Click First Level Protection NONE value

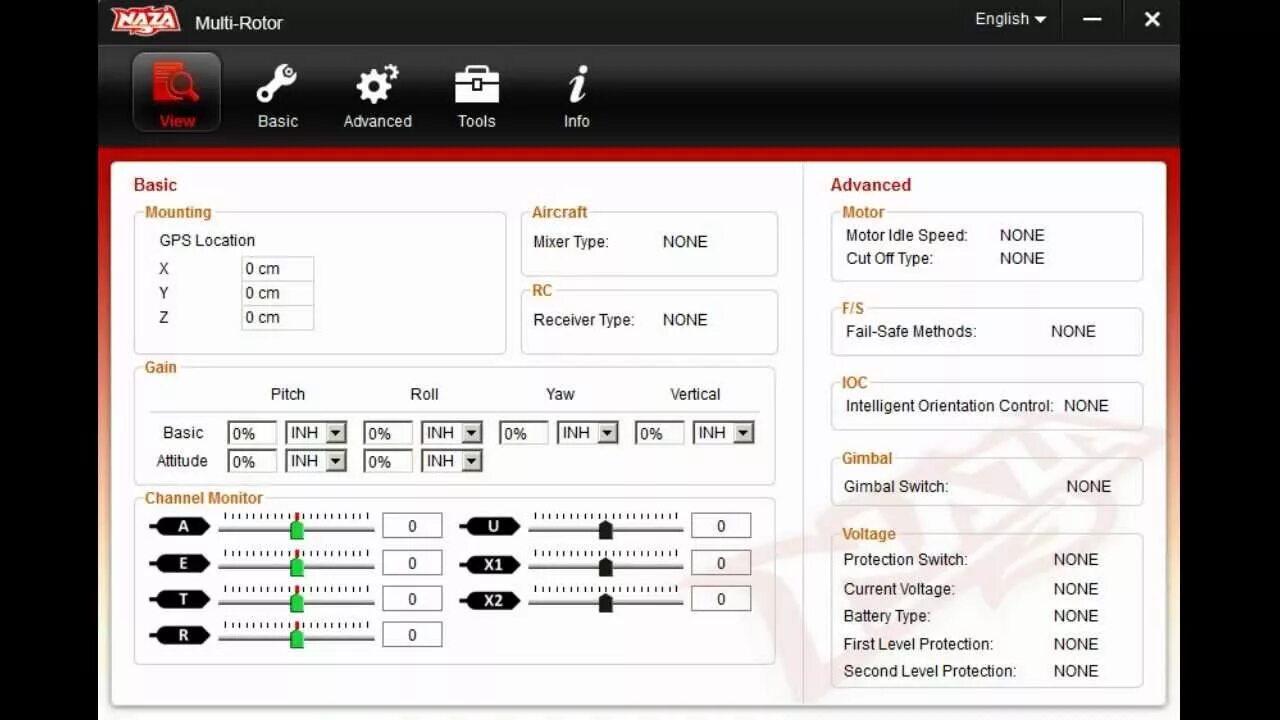coord(1076,644)
